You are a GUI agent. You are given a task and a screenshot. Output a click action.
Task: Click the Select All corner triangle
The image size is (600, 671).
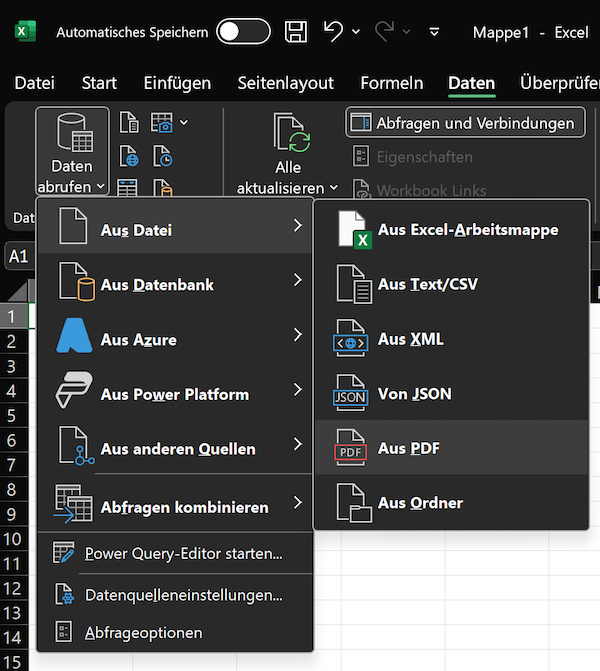pyautogui.click(x=18, y=291)
